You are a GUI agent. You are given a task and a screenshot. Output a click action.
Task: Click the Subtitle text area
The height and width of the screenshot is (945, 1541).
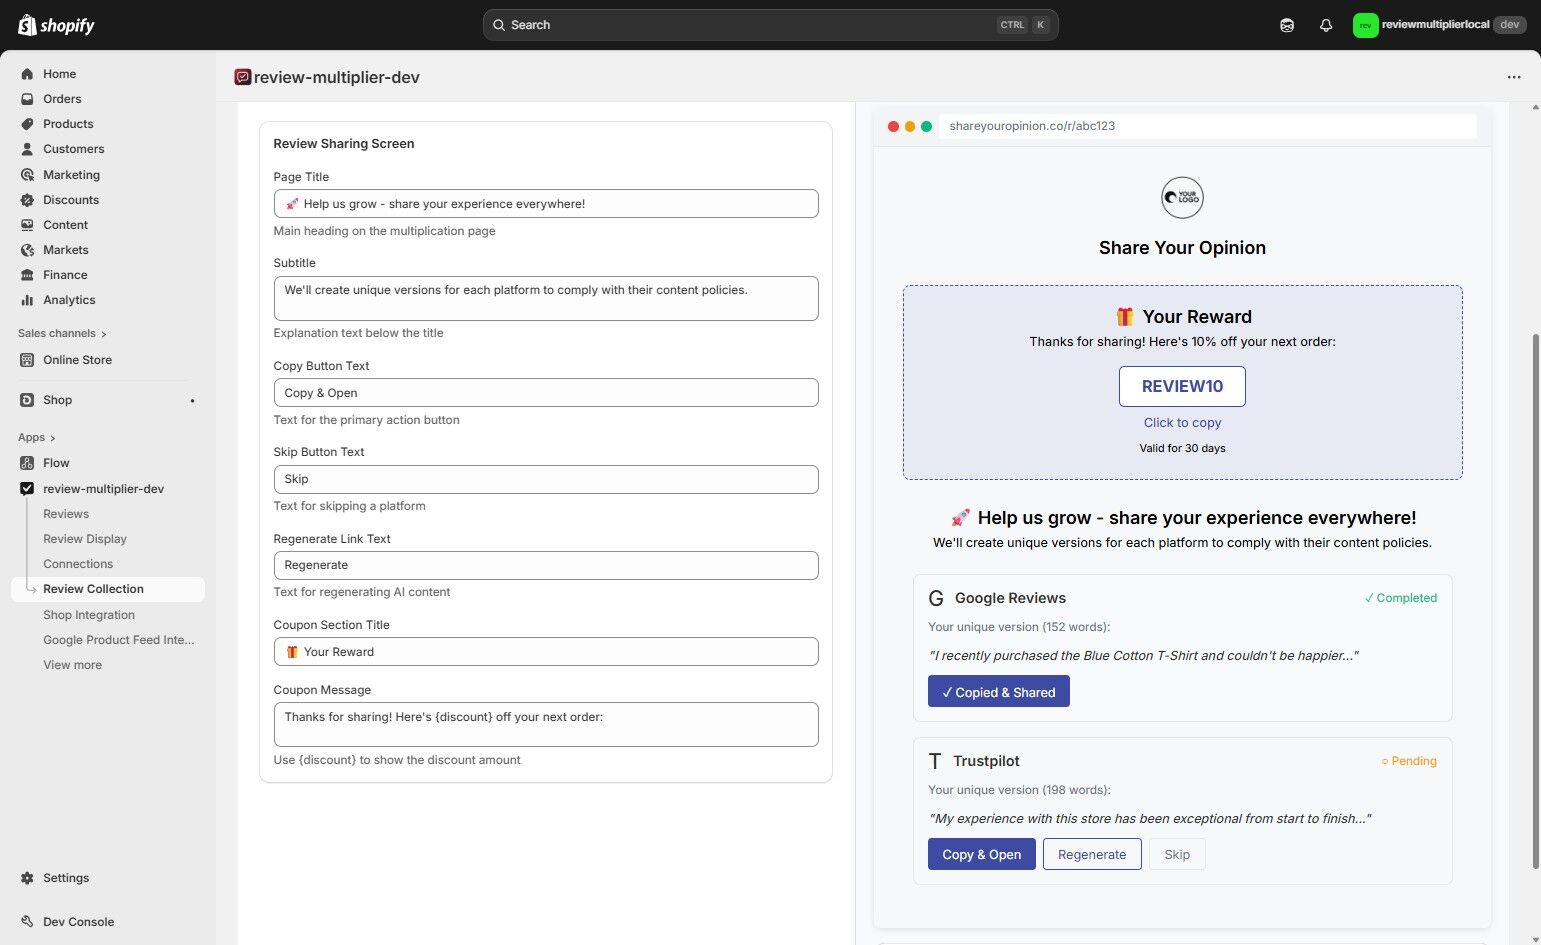pyautogui.click(x=546, y=298)
